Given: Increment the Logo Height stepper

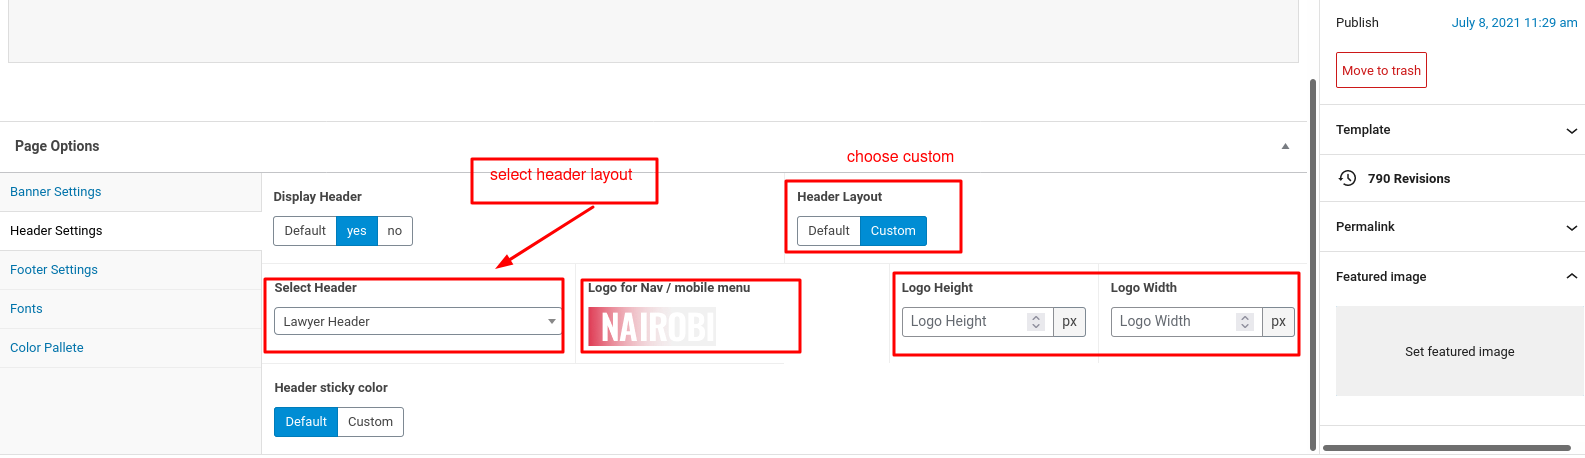Looking at the screenshot, I should (x=1036, y=317).
